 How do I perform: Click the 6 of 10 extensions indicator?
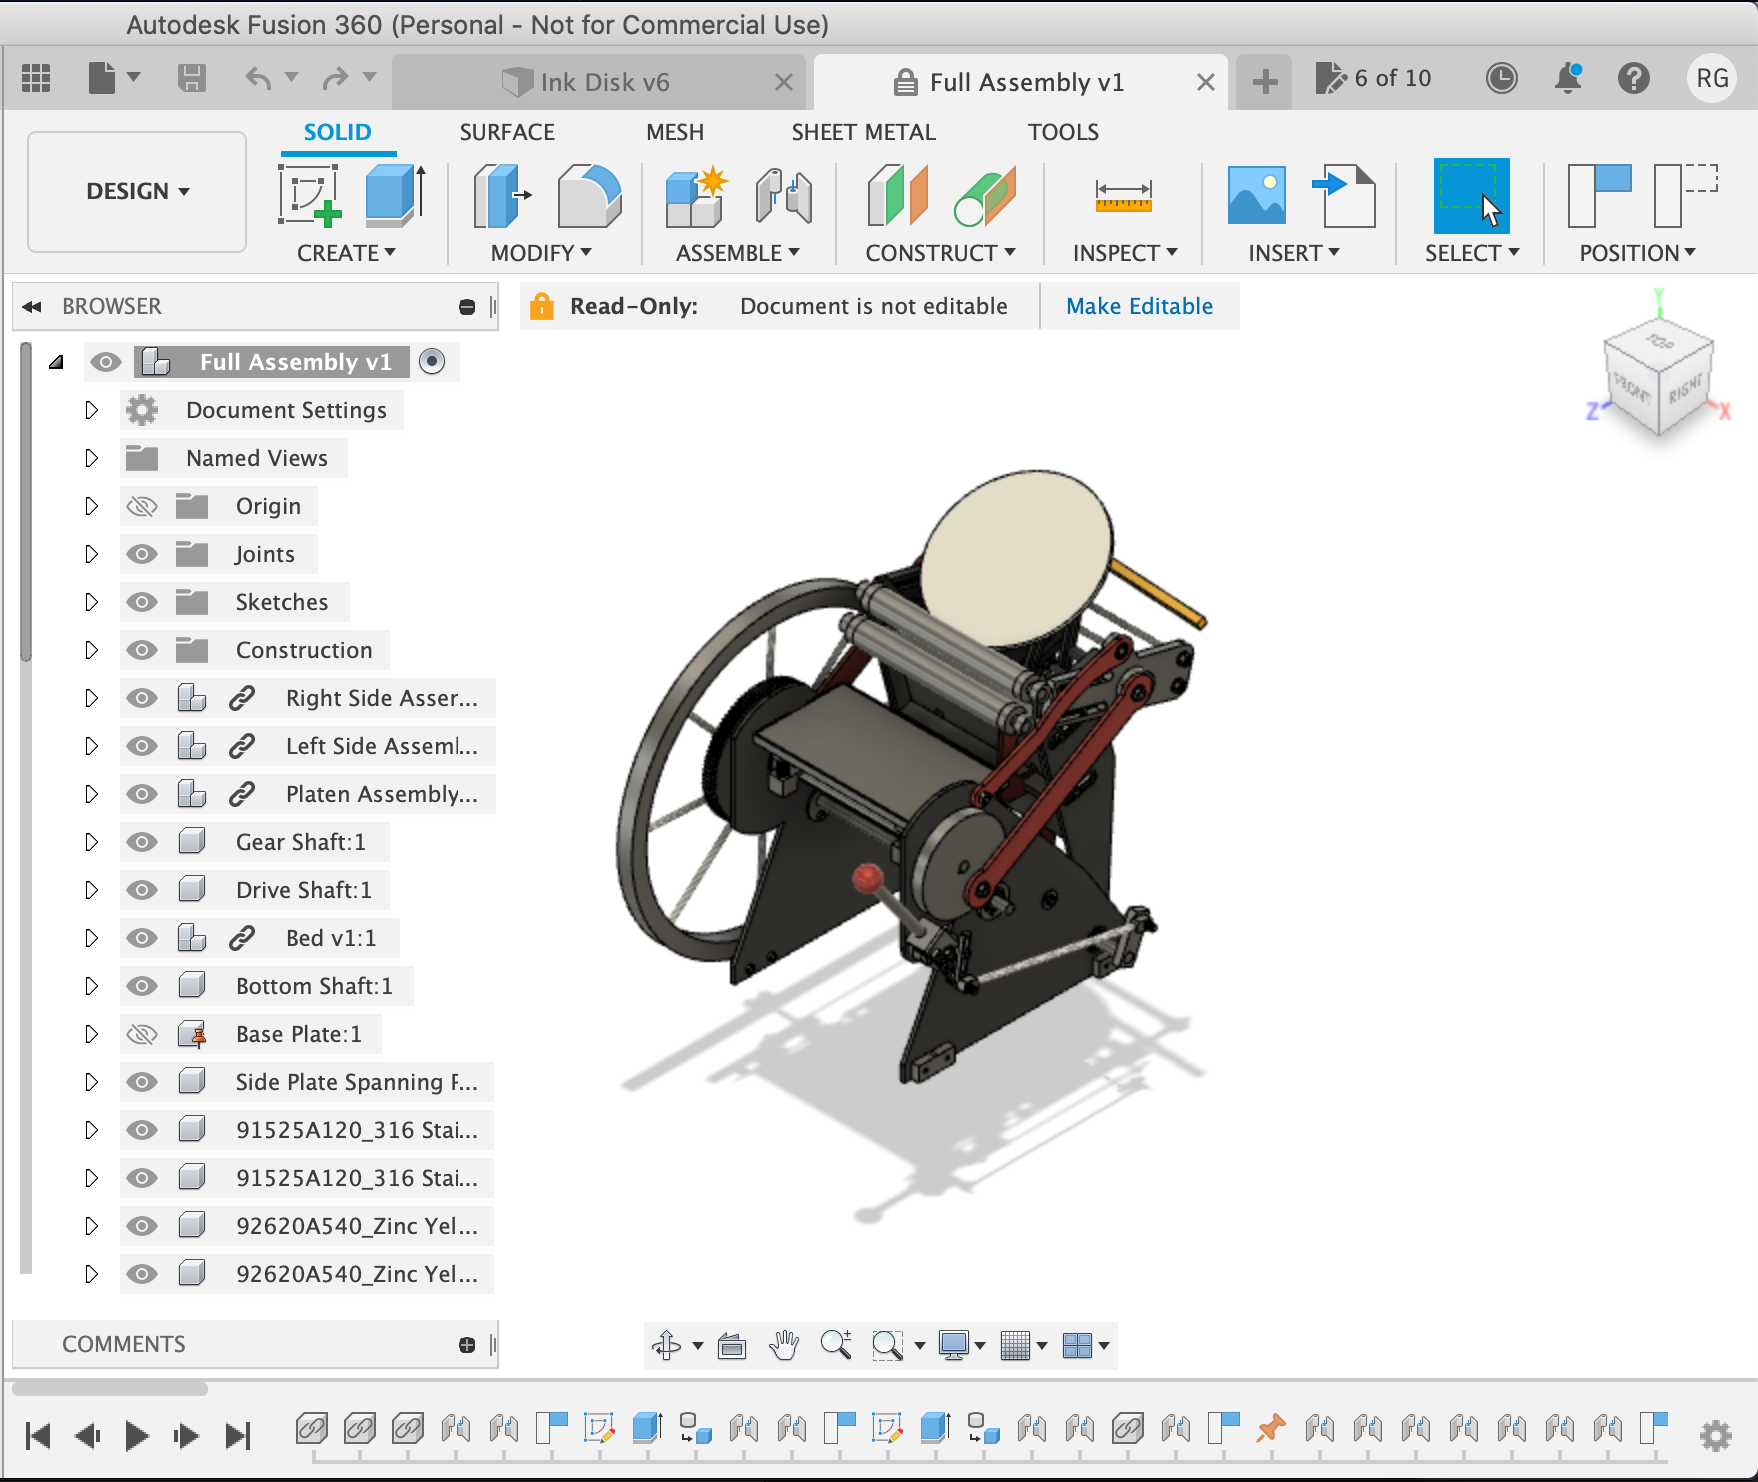pos(1374,78)
